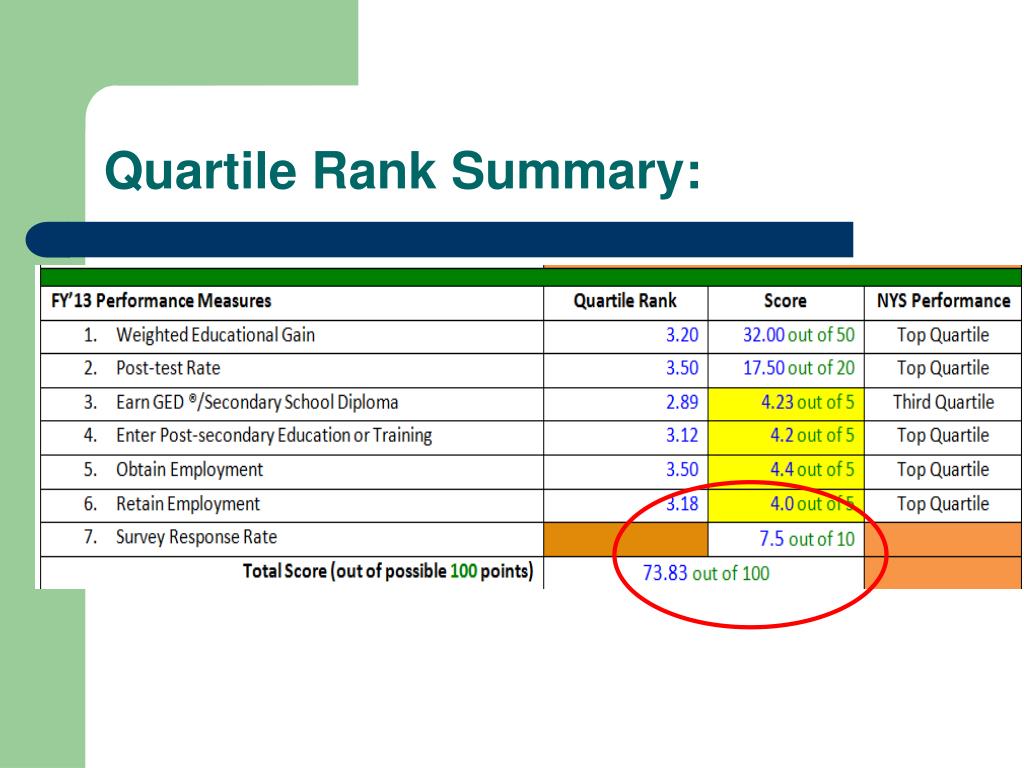
Task: Click quartile rank value 3.20
Action: click(x=682, y=335)
